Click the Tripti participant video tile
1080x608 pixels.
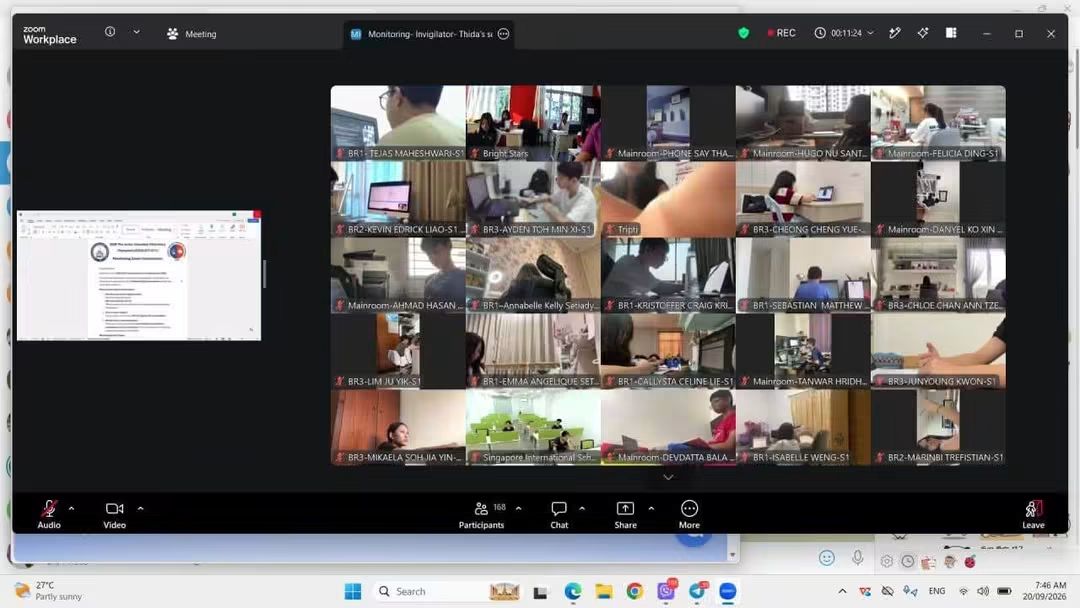click(x=668, y=200)
